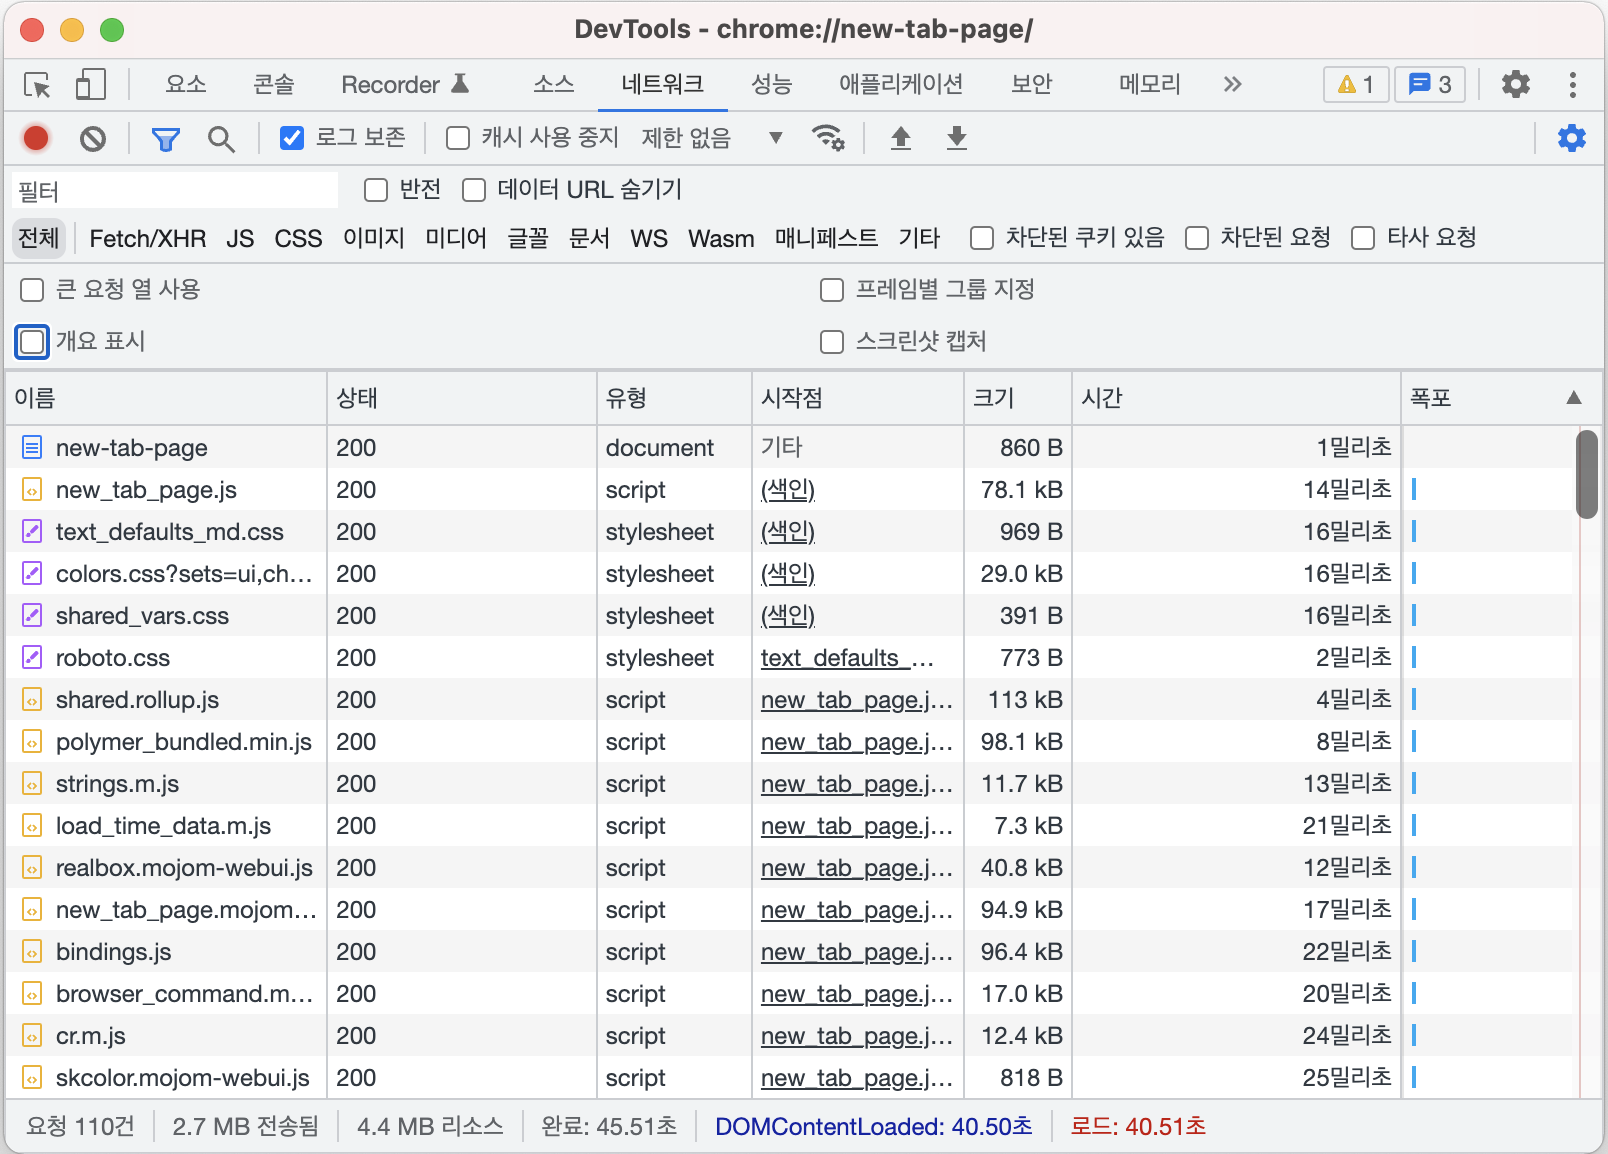The width and height of the screenshot is (1608, 1154).
Task: Export HAR file with download arrow
Action: click(957, 138)
